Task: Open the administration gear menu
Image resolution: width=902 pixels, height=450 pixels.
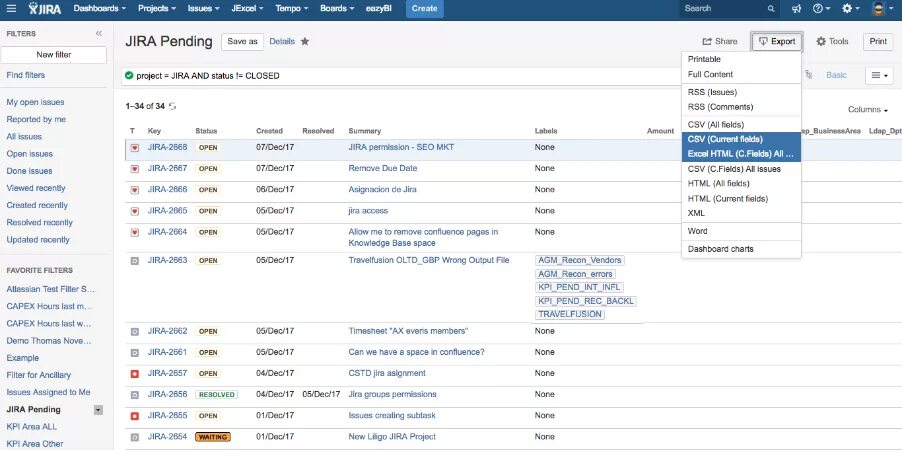Action: click(x=850, y=9)
